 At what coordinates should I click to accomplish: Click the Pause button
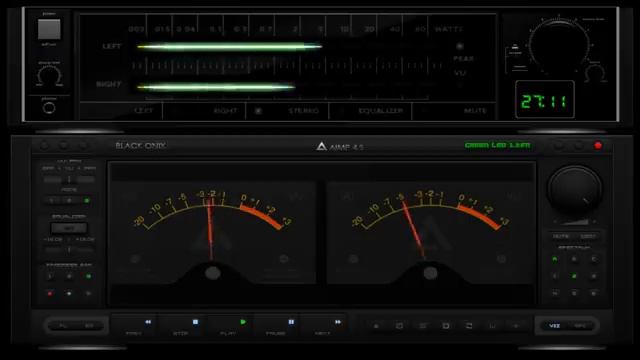tap(277, 326)
